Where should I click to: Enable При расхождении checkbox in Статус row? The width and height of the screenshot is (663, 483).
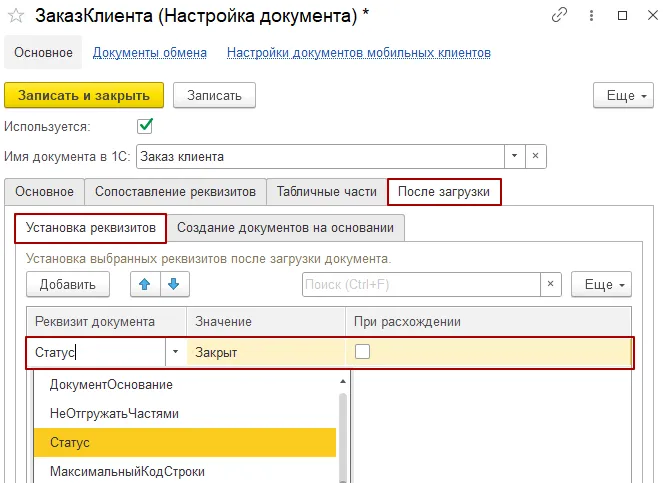pos(362,352)
